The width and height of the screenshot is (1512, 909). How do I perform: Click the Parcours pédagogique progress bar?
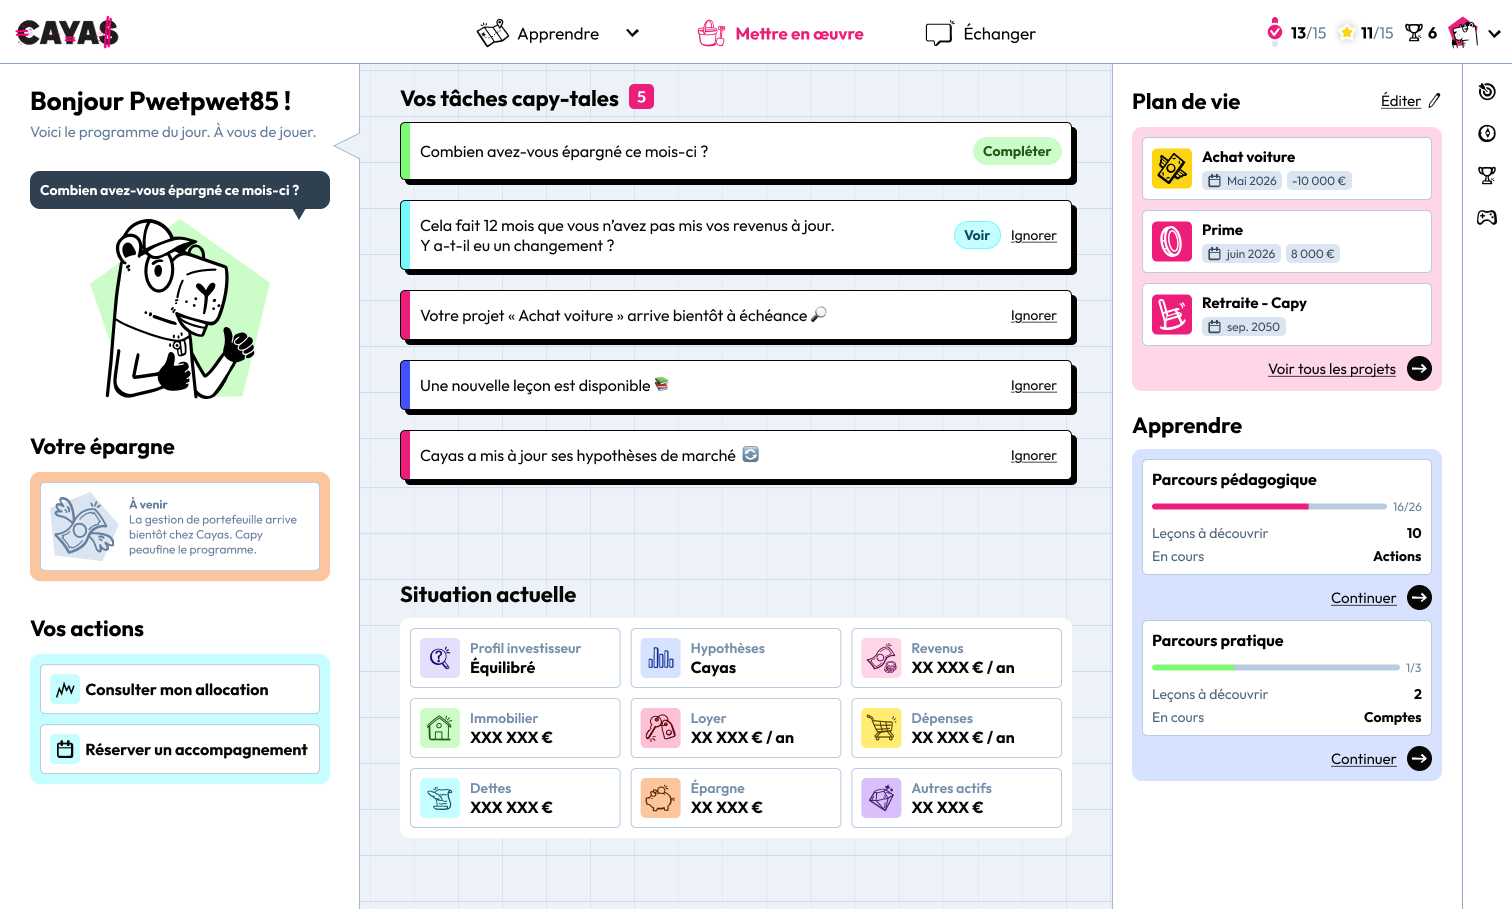(1270, 507)
